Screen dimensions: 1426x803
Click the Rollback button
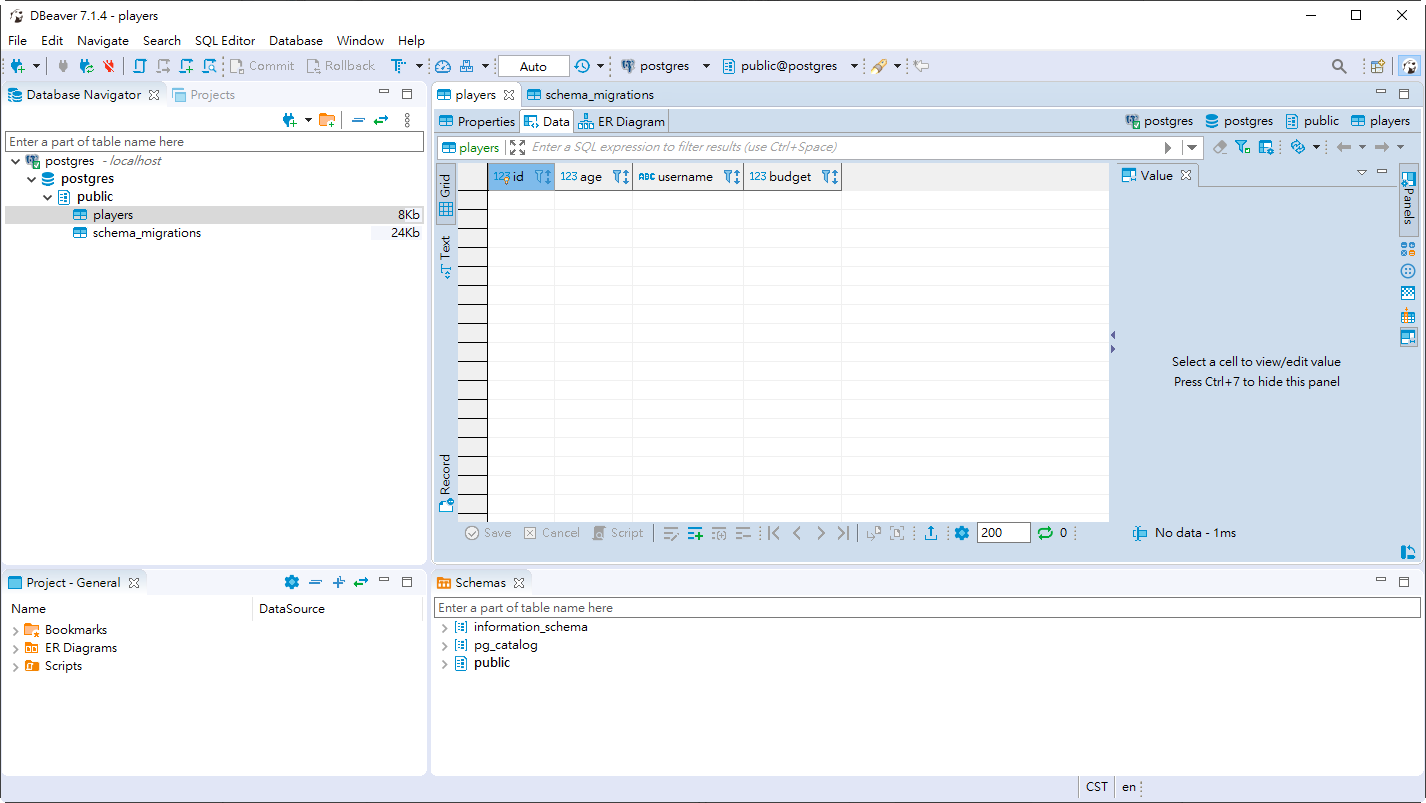point(340,66)
